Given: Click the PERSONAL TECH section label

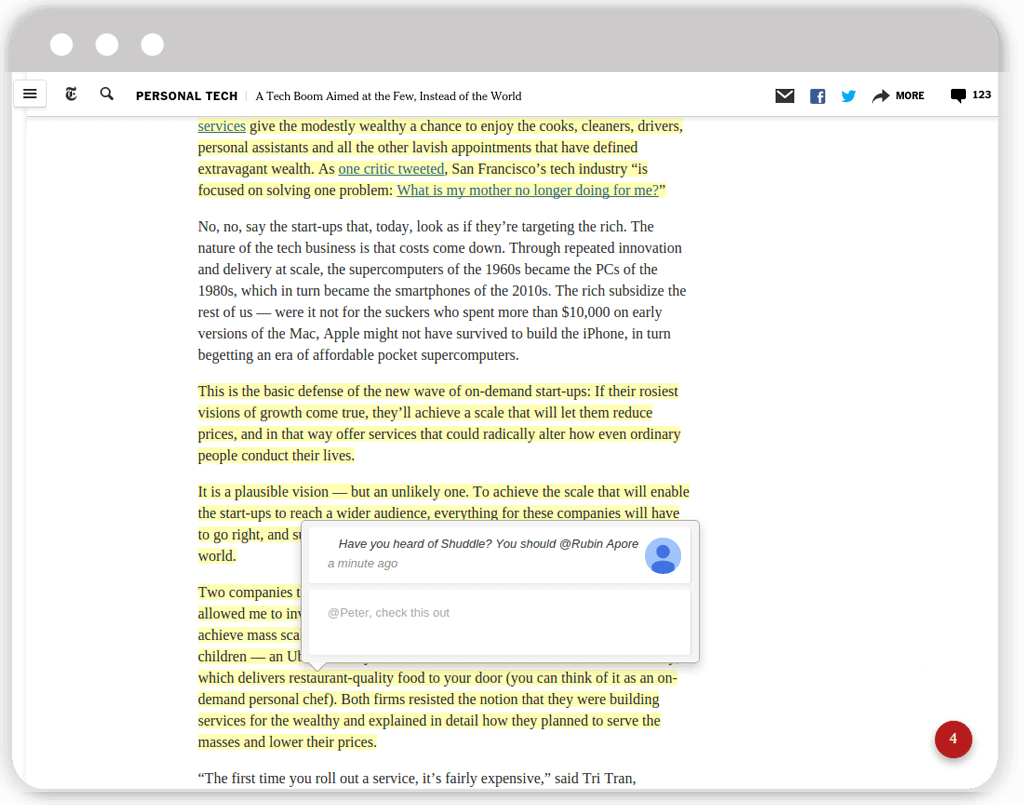Looking at the screenshot, I should 187,96.
